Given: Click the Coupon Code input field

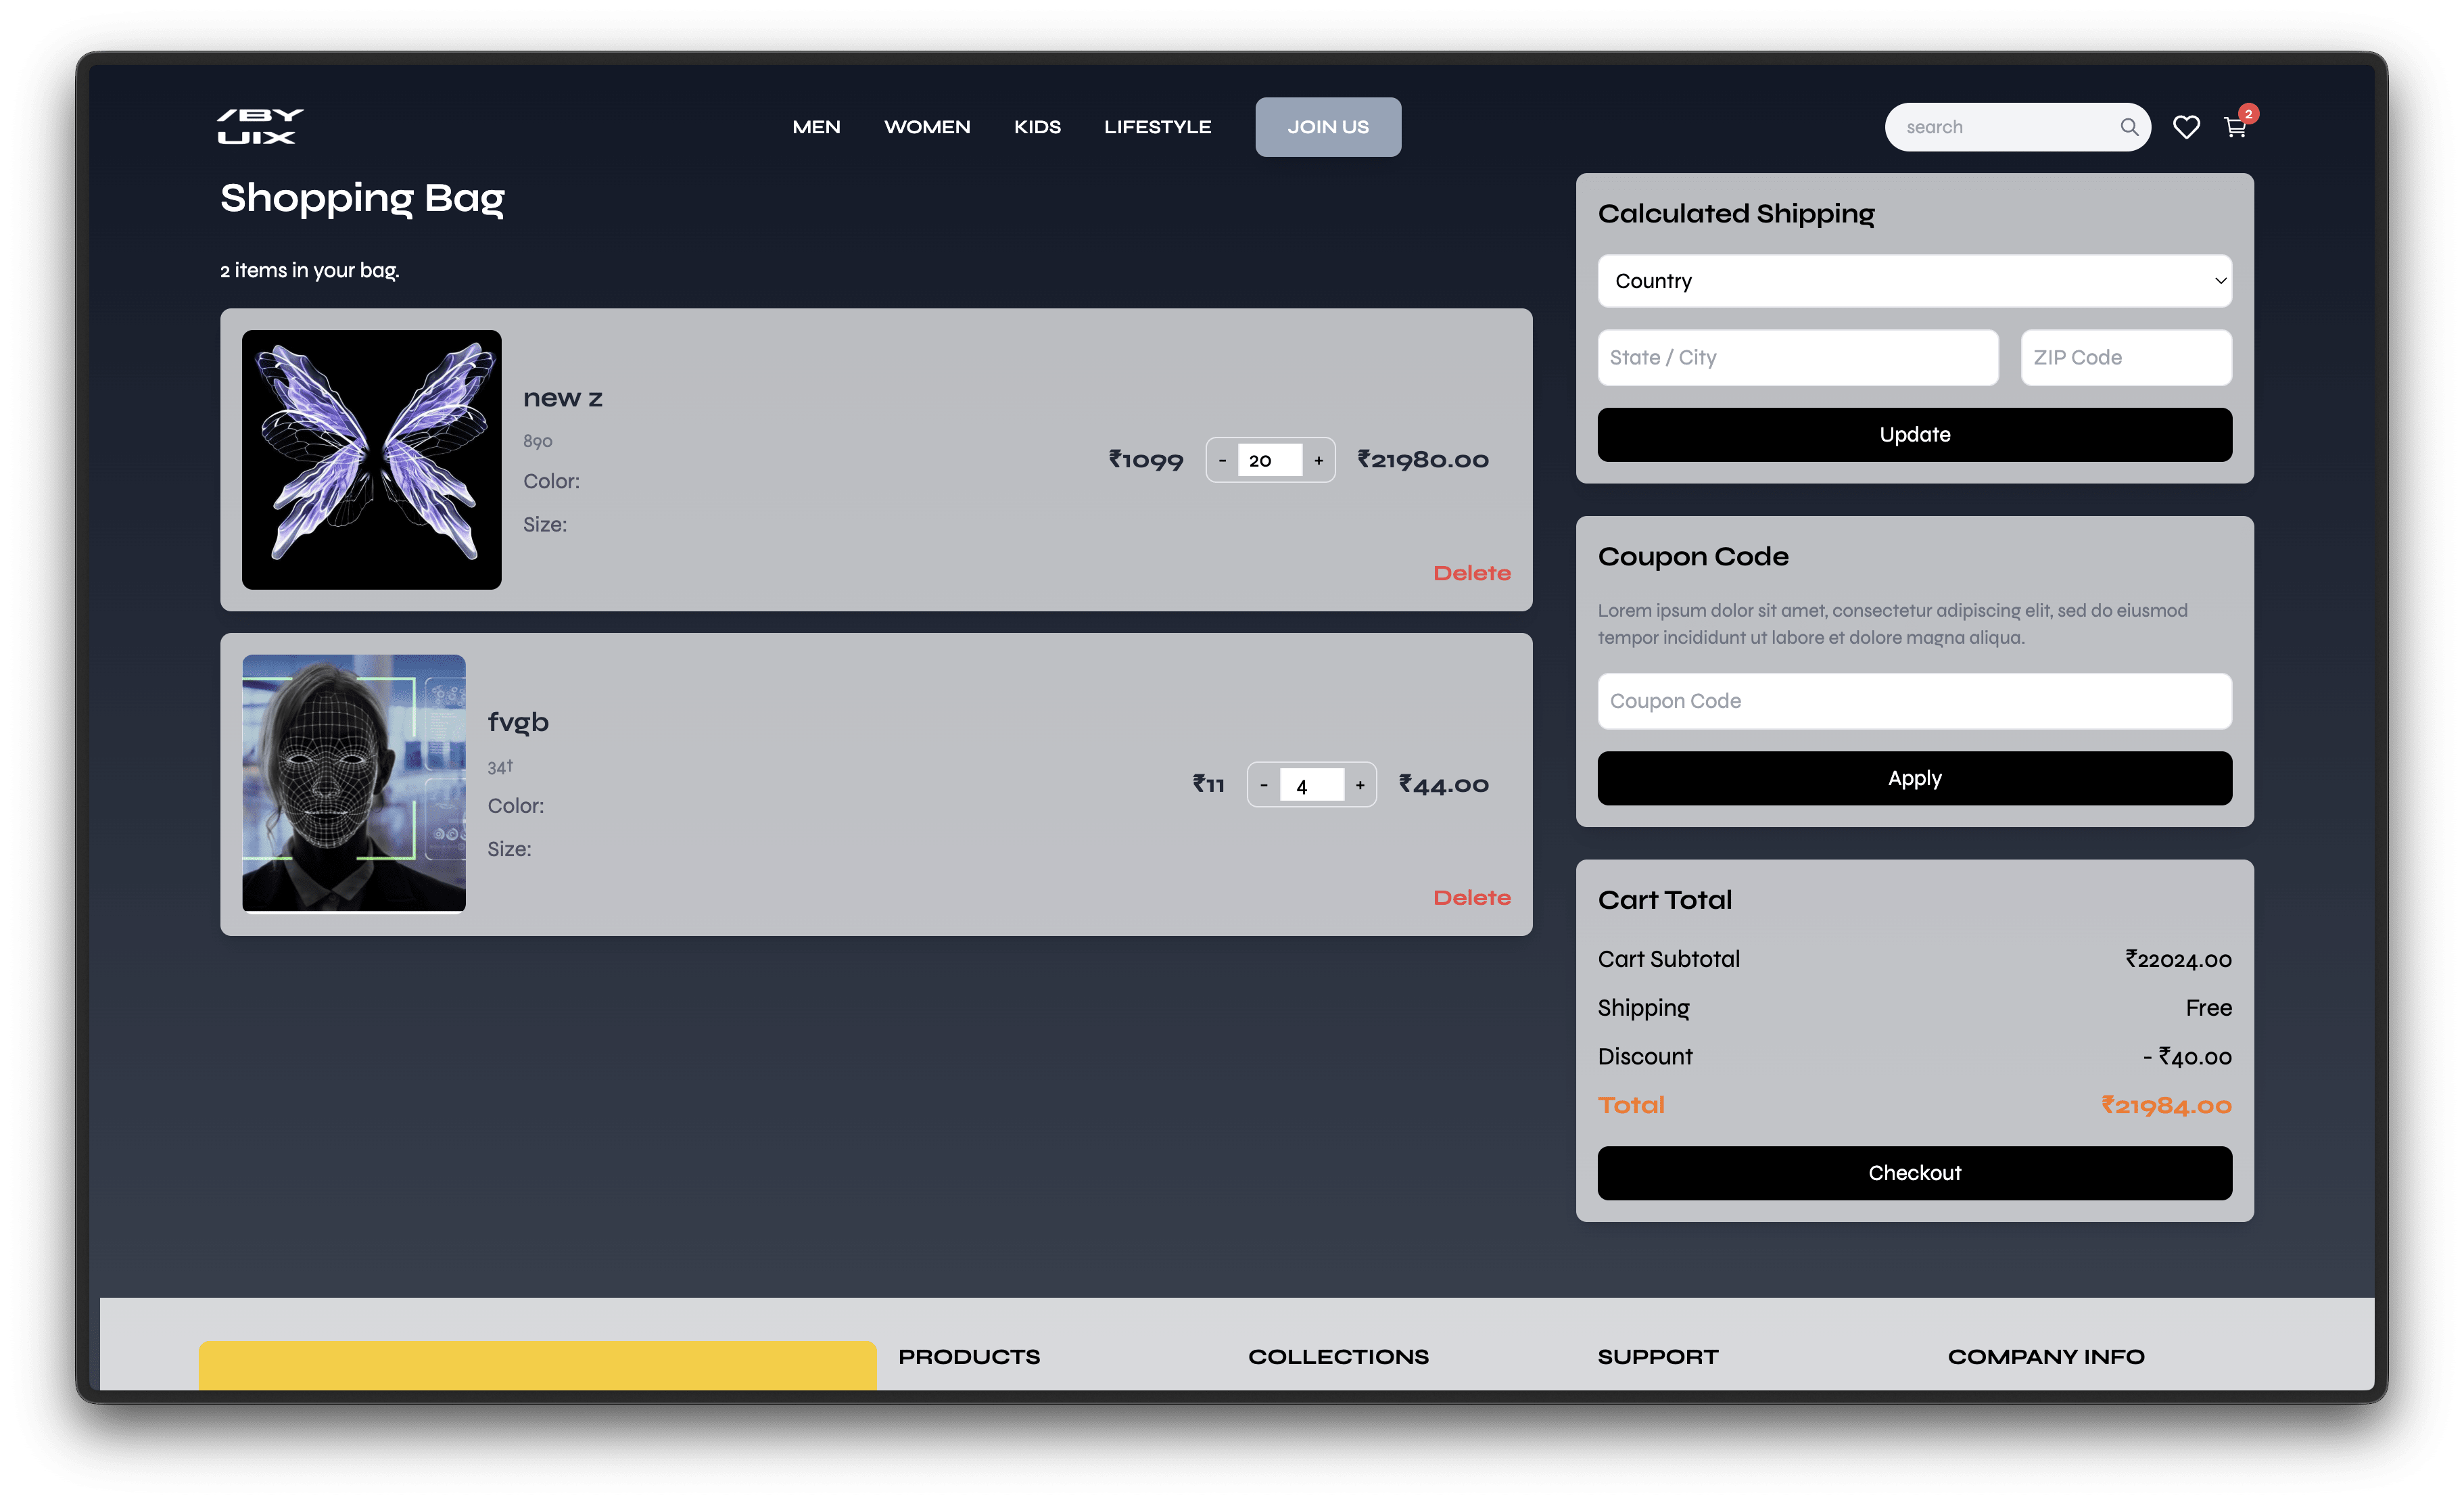Looking at the screenshot, I should 1914,701.
